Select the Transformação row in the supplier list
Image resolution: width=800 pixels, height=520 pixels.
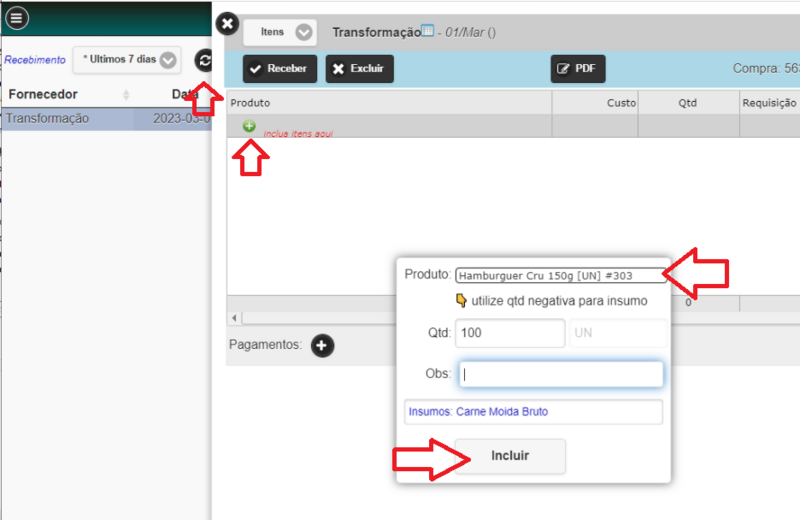pos(106,118)
